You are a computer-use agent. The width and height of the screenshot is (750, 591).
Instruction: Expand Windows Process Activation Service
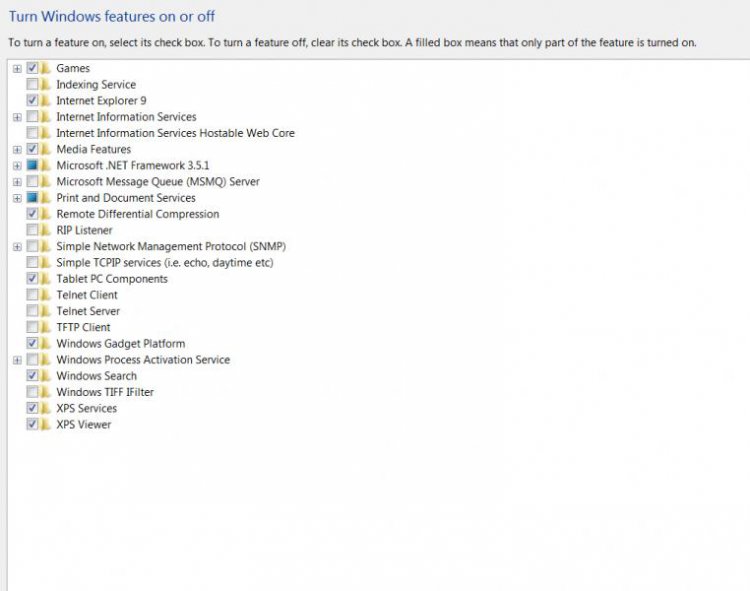(x=17, y=360)
